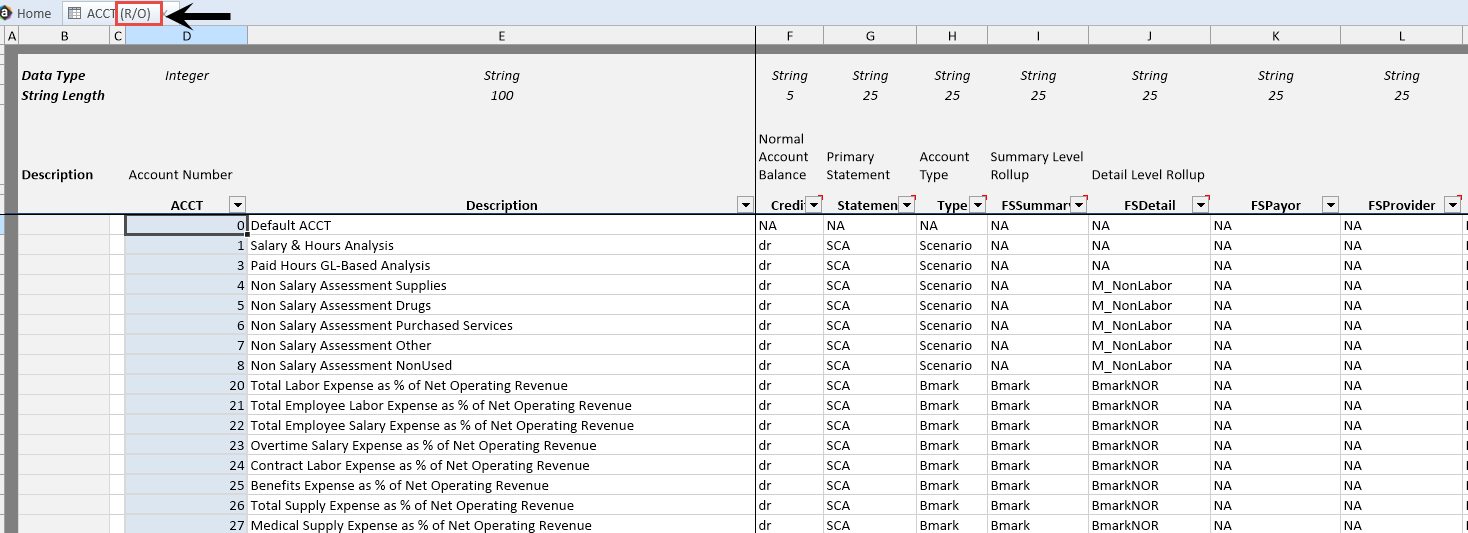Screen dimensions: 1468x533
Task: Open the FSProvider column filter dropdown
Action: point(1453,205)
